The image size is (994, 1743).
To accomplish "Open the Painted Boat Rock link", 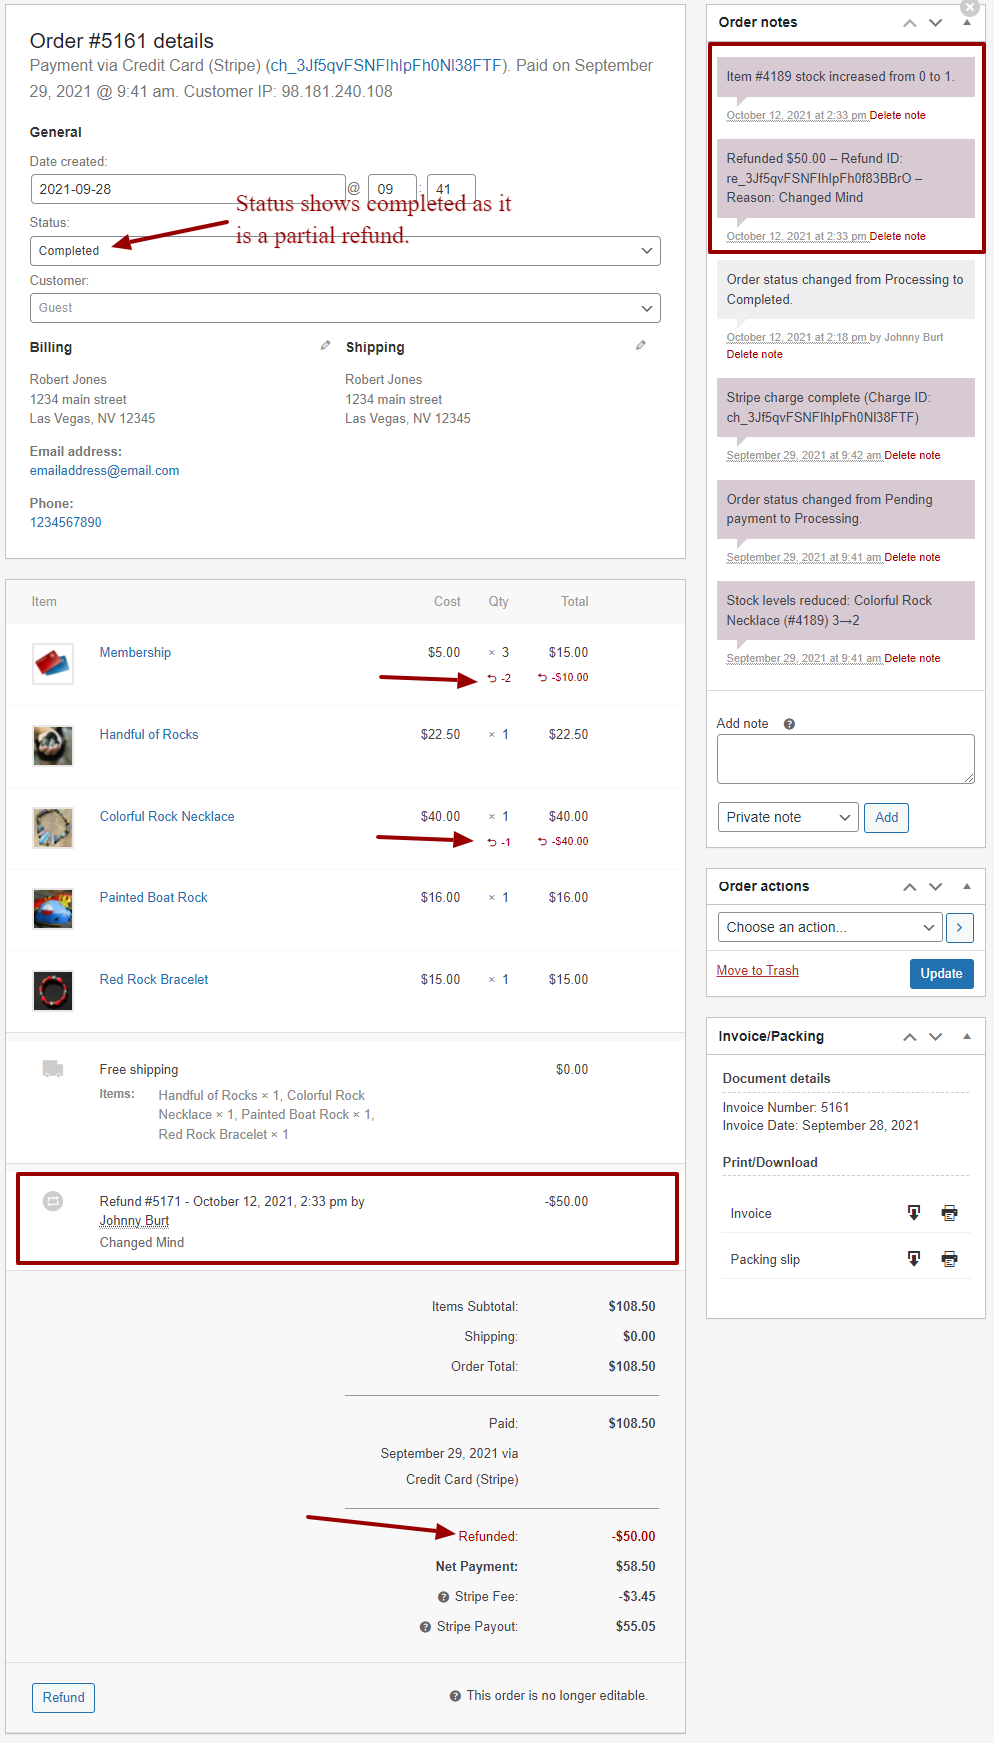I will pos(154,898).
